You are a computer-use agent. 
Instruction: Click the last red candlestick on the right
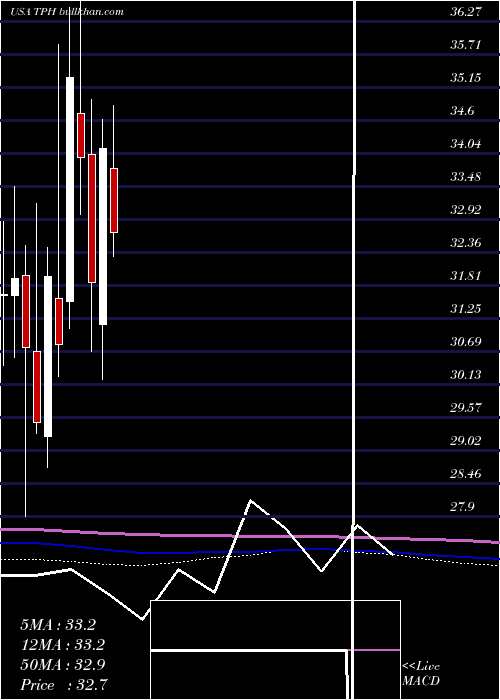114,200
